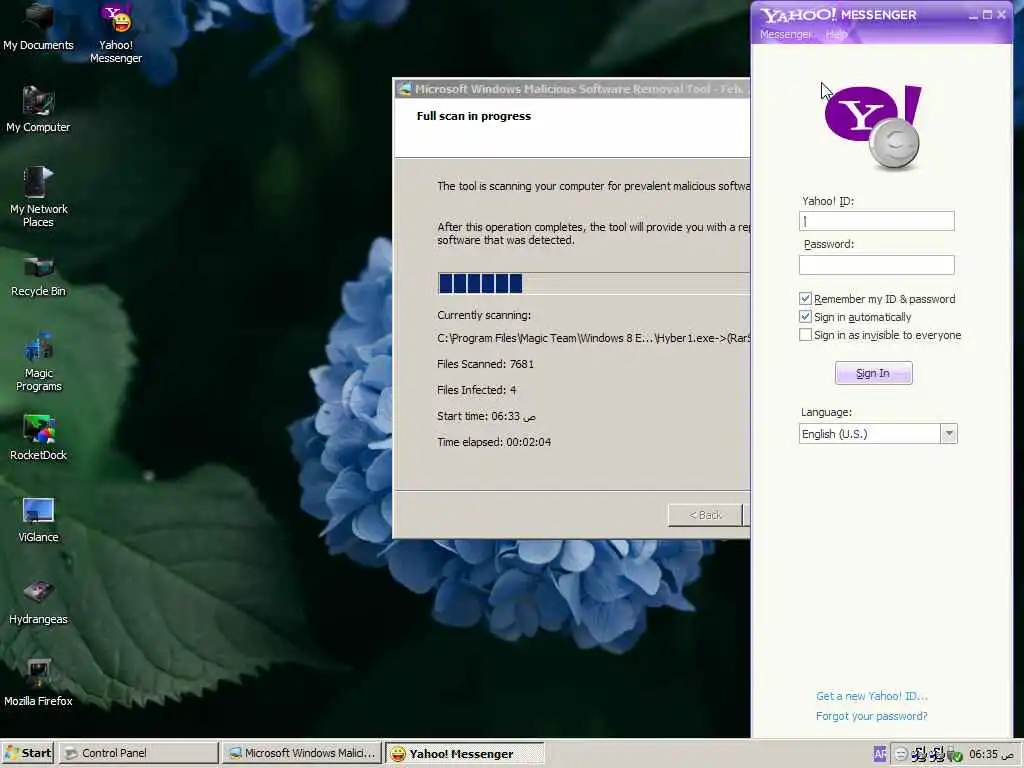Viewport: 1024px width, 768px height.
Task: Select the My Computer desktop icon
Action: pyautogui.click(x=38, y=109)
